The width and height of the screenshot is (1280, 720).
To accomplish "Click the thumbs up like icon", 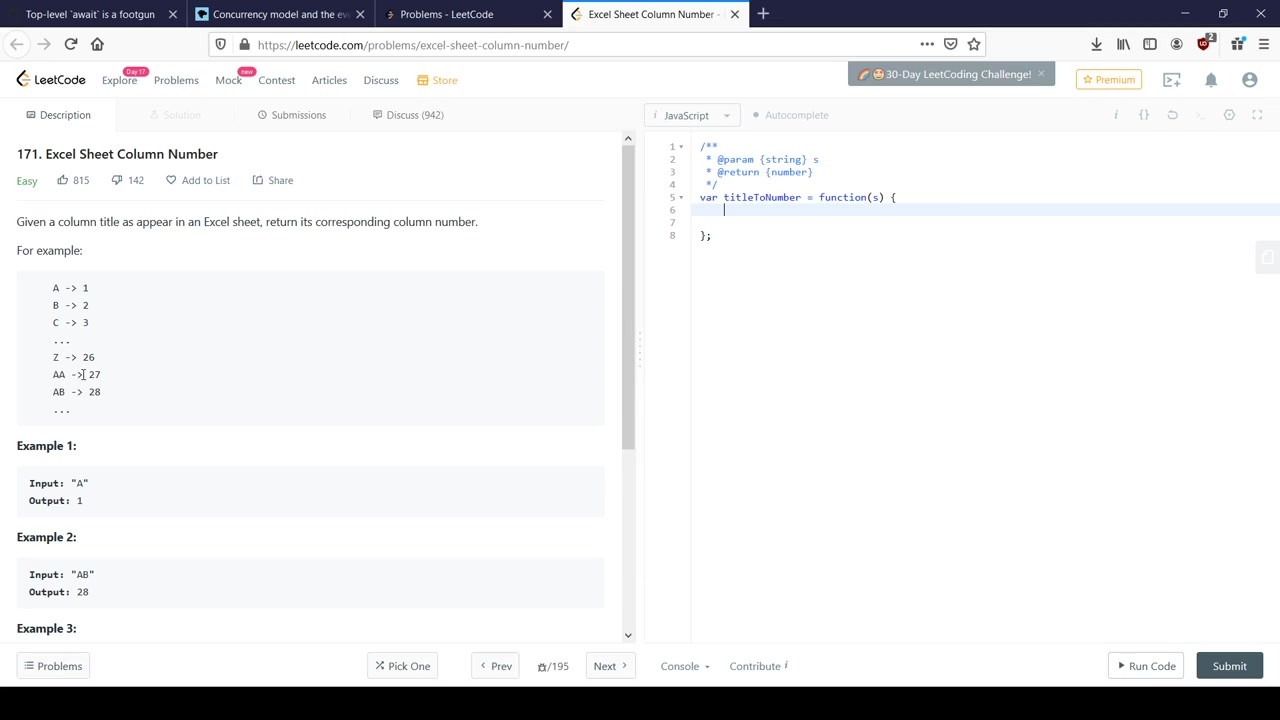I will coord(63,180).
